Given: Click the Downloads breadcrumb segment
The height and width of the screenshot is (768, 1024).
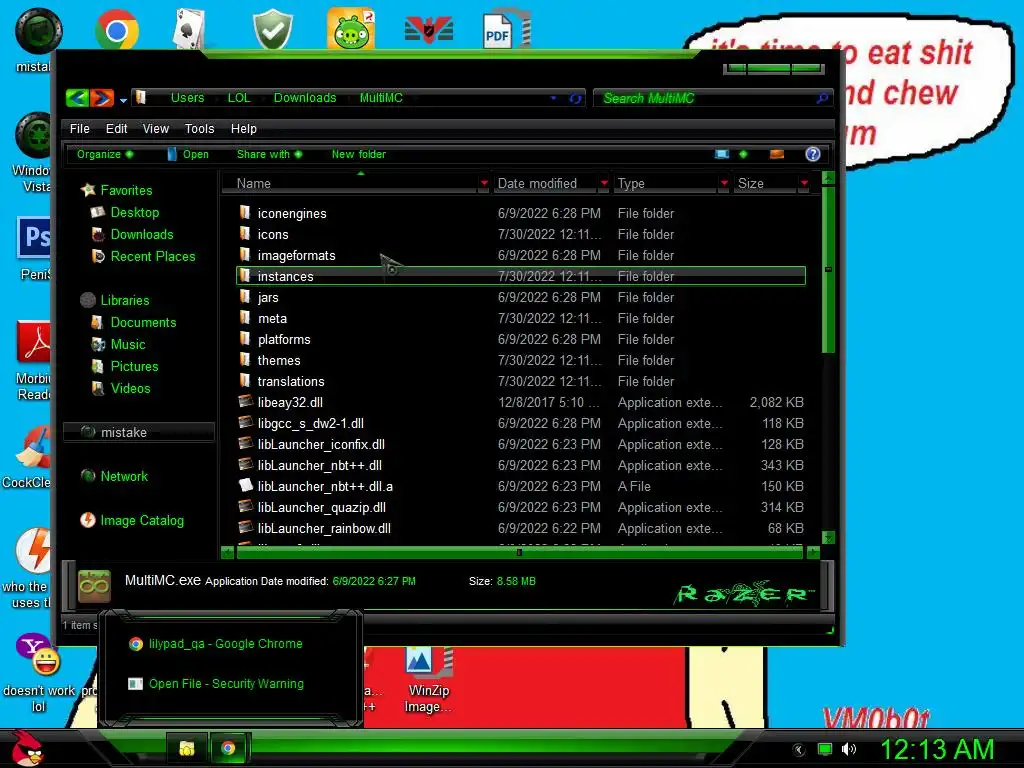Looking at the screenshot, I should (x=304, y=97).
